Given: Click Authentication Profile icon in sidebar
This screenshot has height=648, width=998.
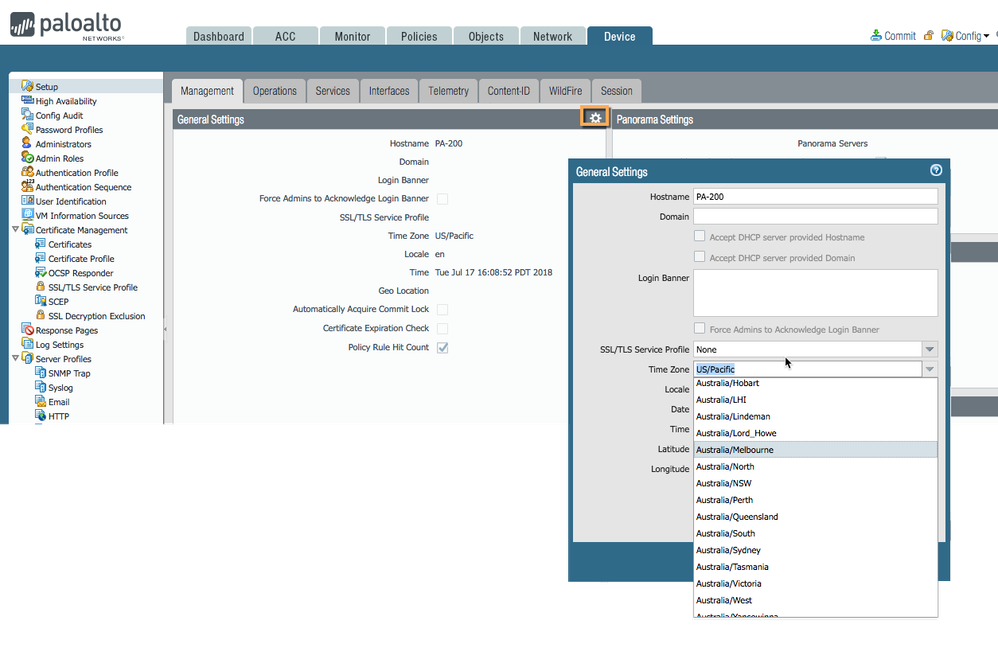Looking at the screenshot, I should click(x=27, y=172).
